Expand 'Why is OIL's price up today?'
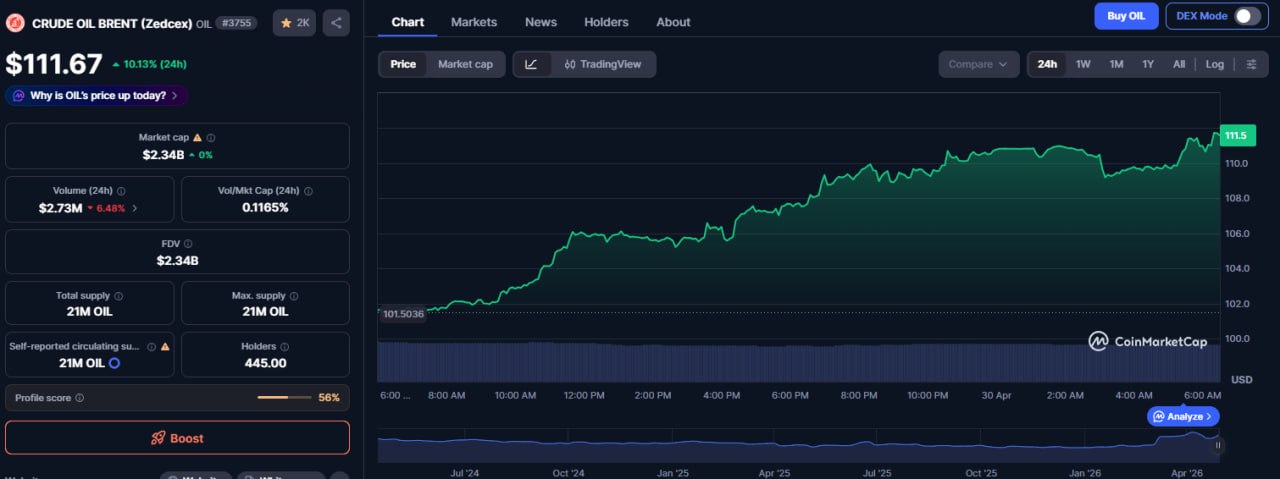The width and height of the screenshot is (1280, 479). tap(97, 96)
